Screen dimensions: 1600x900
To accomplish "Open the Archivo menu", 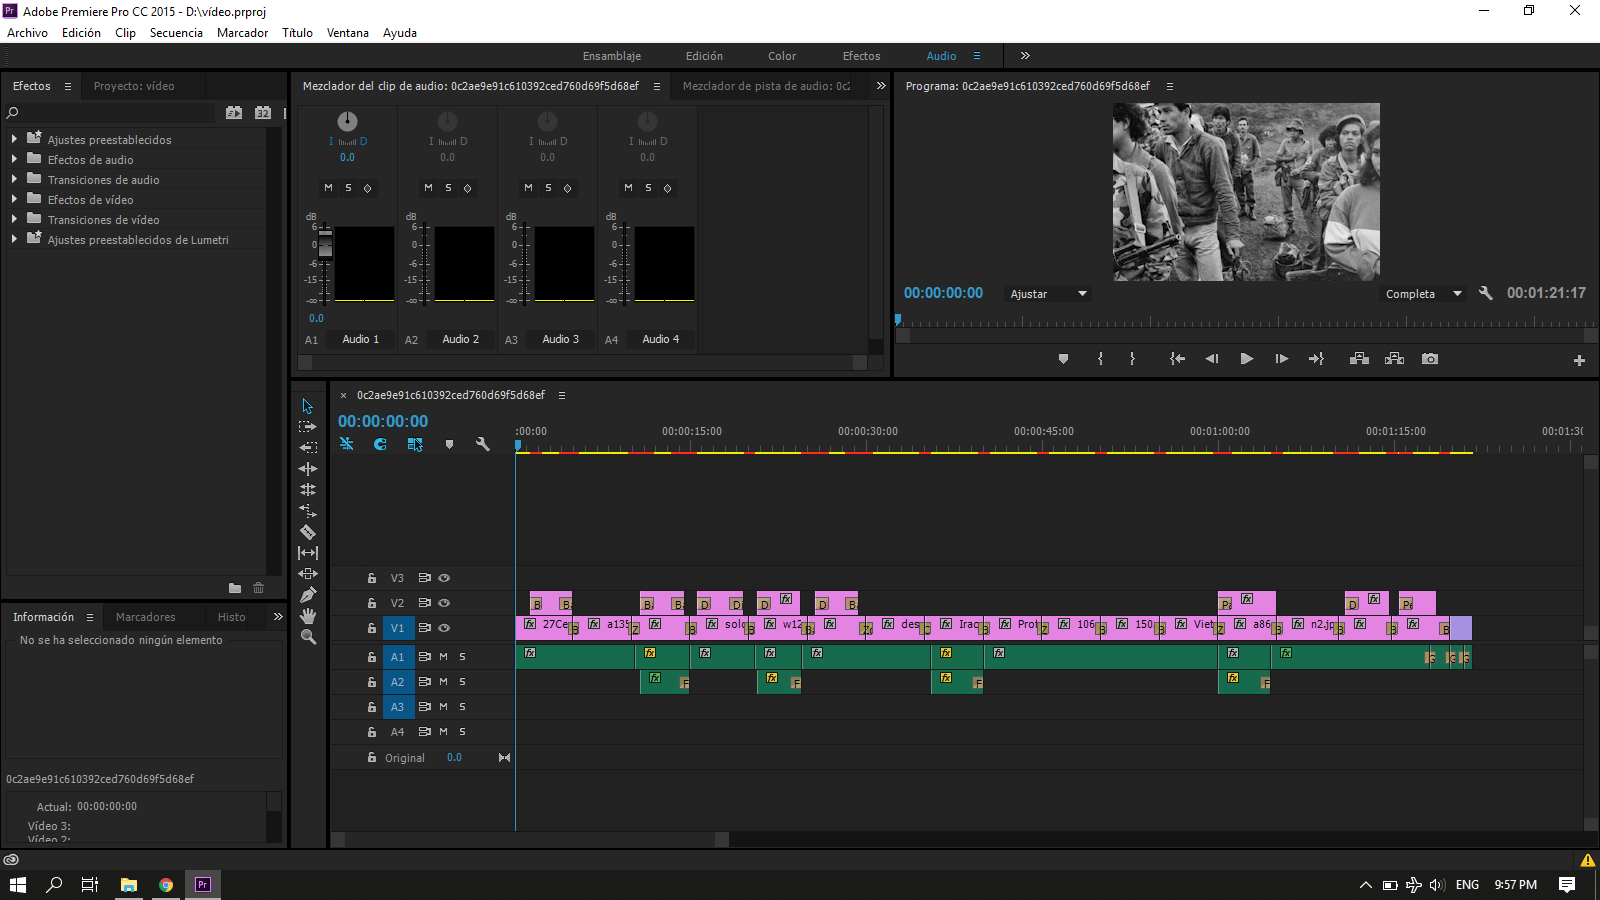I will [27, 33].
